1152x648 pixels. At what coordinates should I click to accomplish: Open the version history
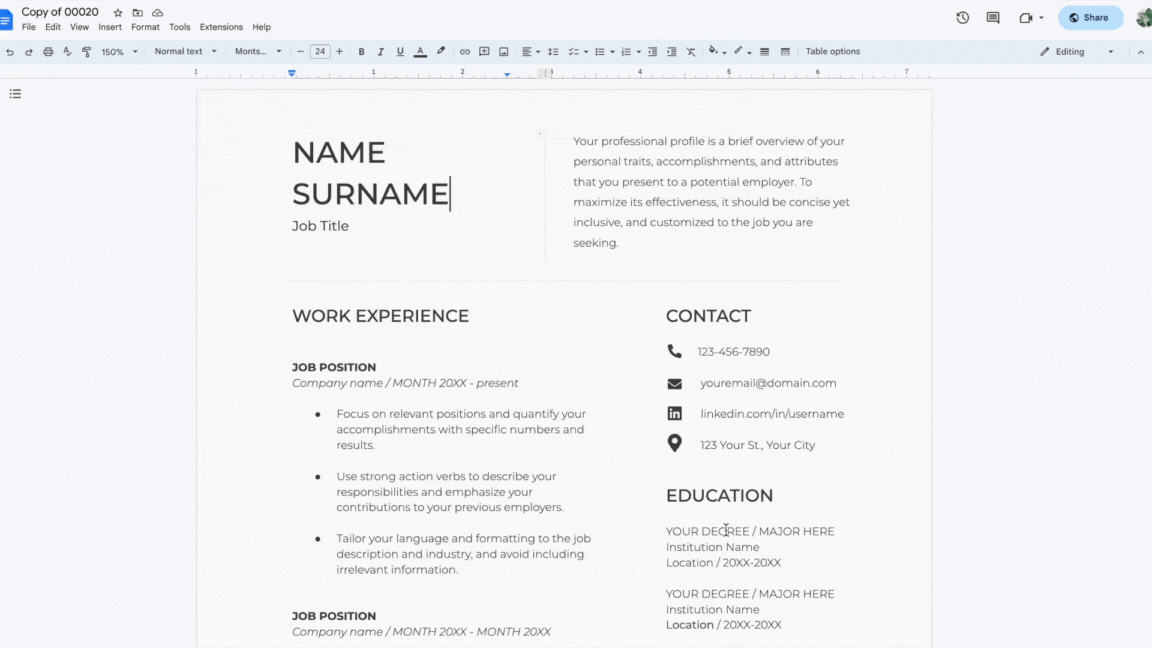962,18
